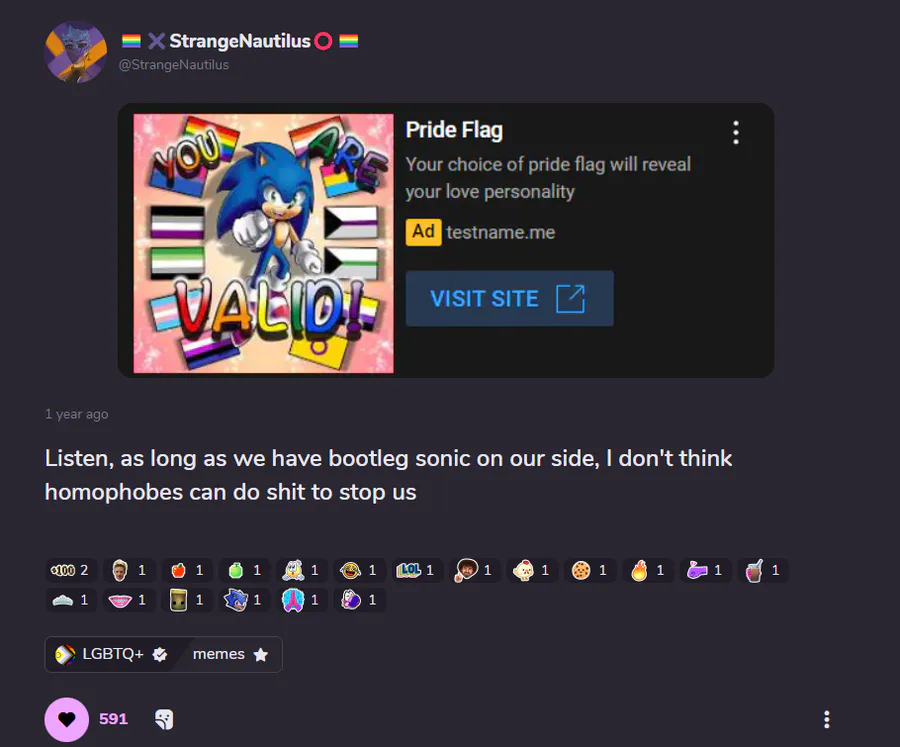Open the LGBTQ+ community tag
Screen dimensions: 900x747
(x=111, y=654)
